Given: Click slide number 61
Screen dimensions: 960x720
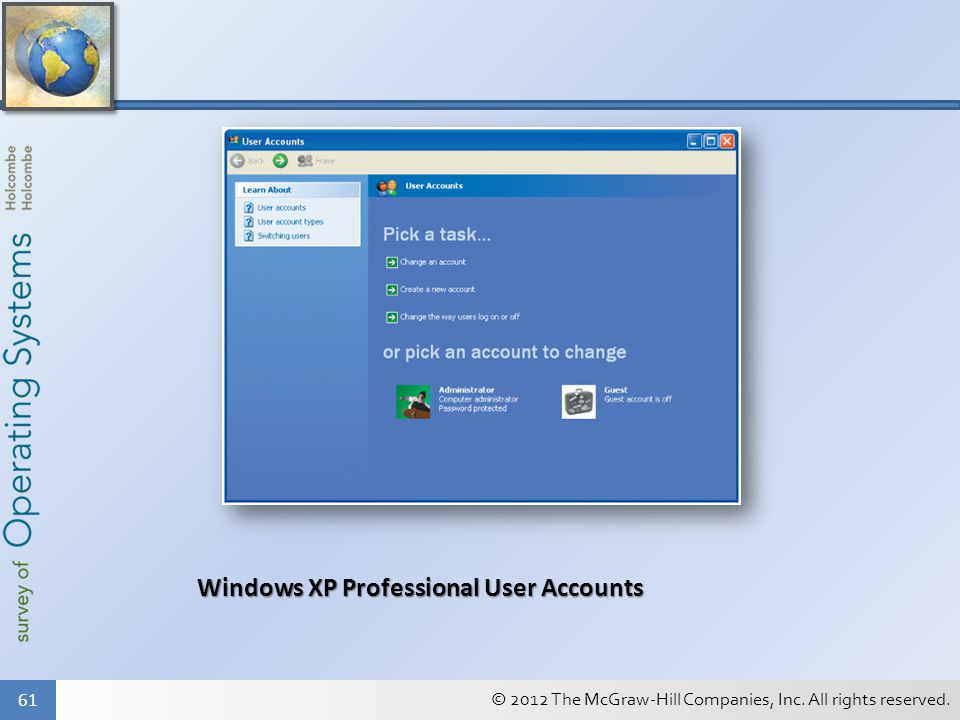Looking at the screenshot, I should coord(28,700).
